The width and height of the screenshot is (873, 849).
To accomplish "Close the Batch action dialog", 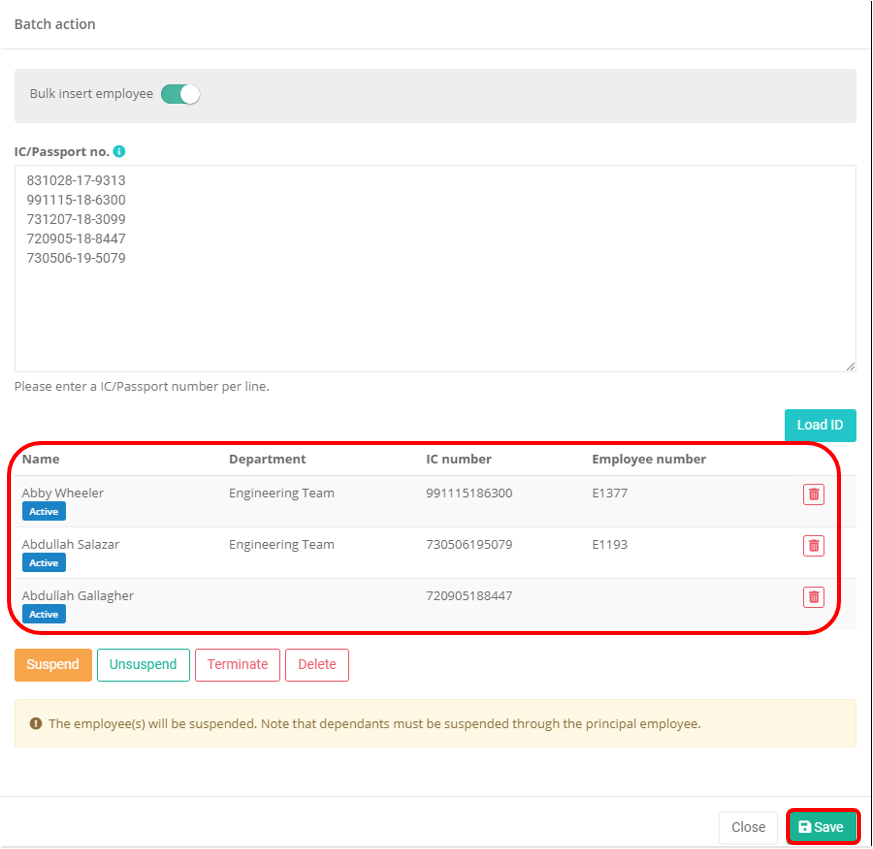I will click(748, 827).
